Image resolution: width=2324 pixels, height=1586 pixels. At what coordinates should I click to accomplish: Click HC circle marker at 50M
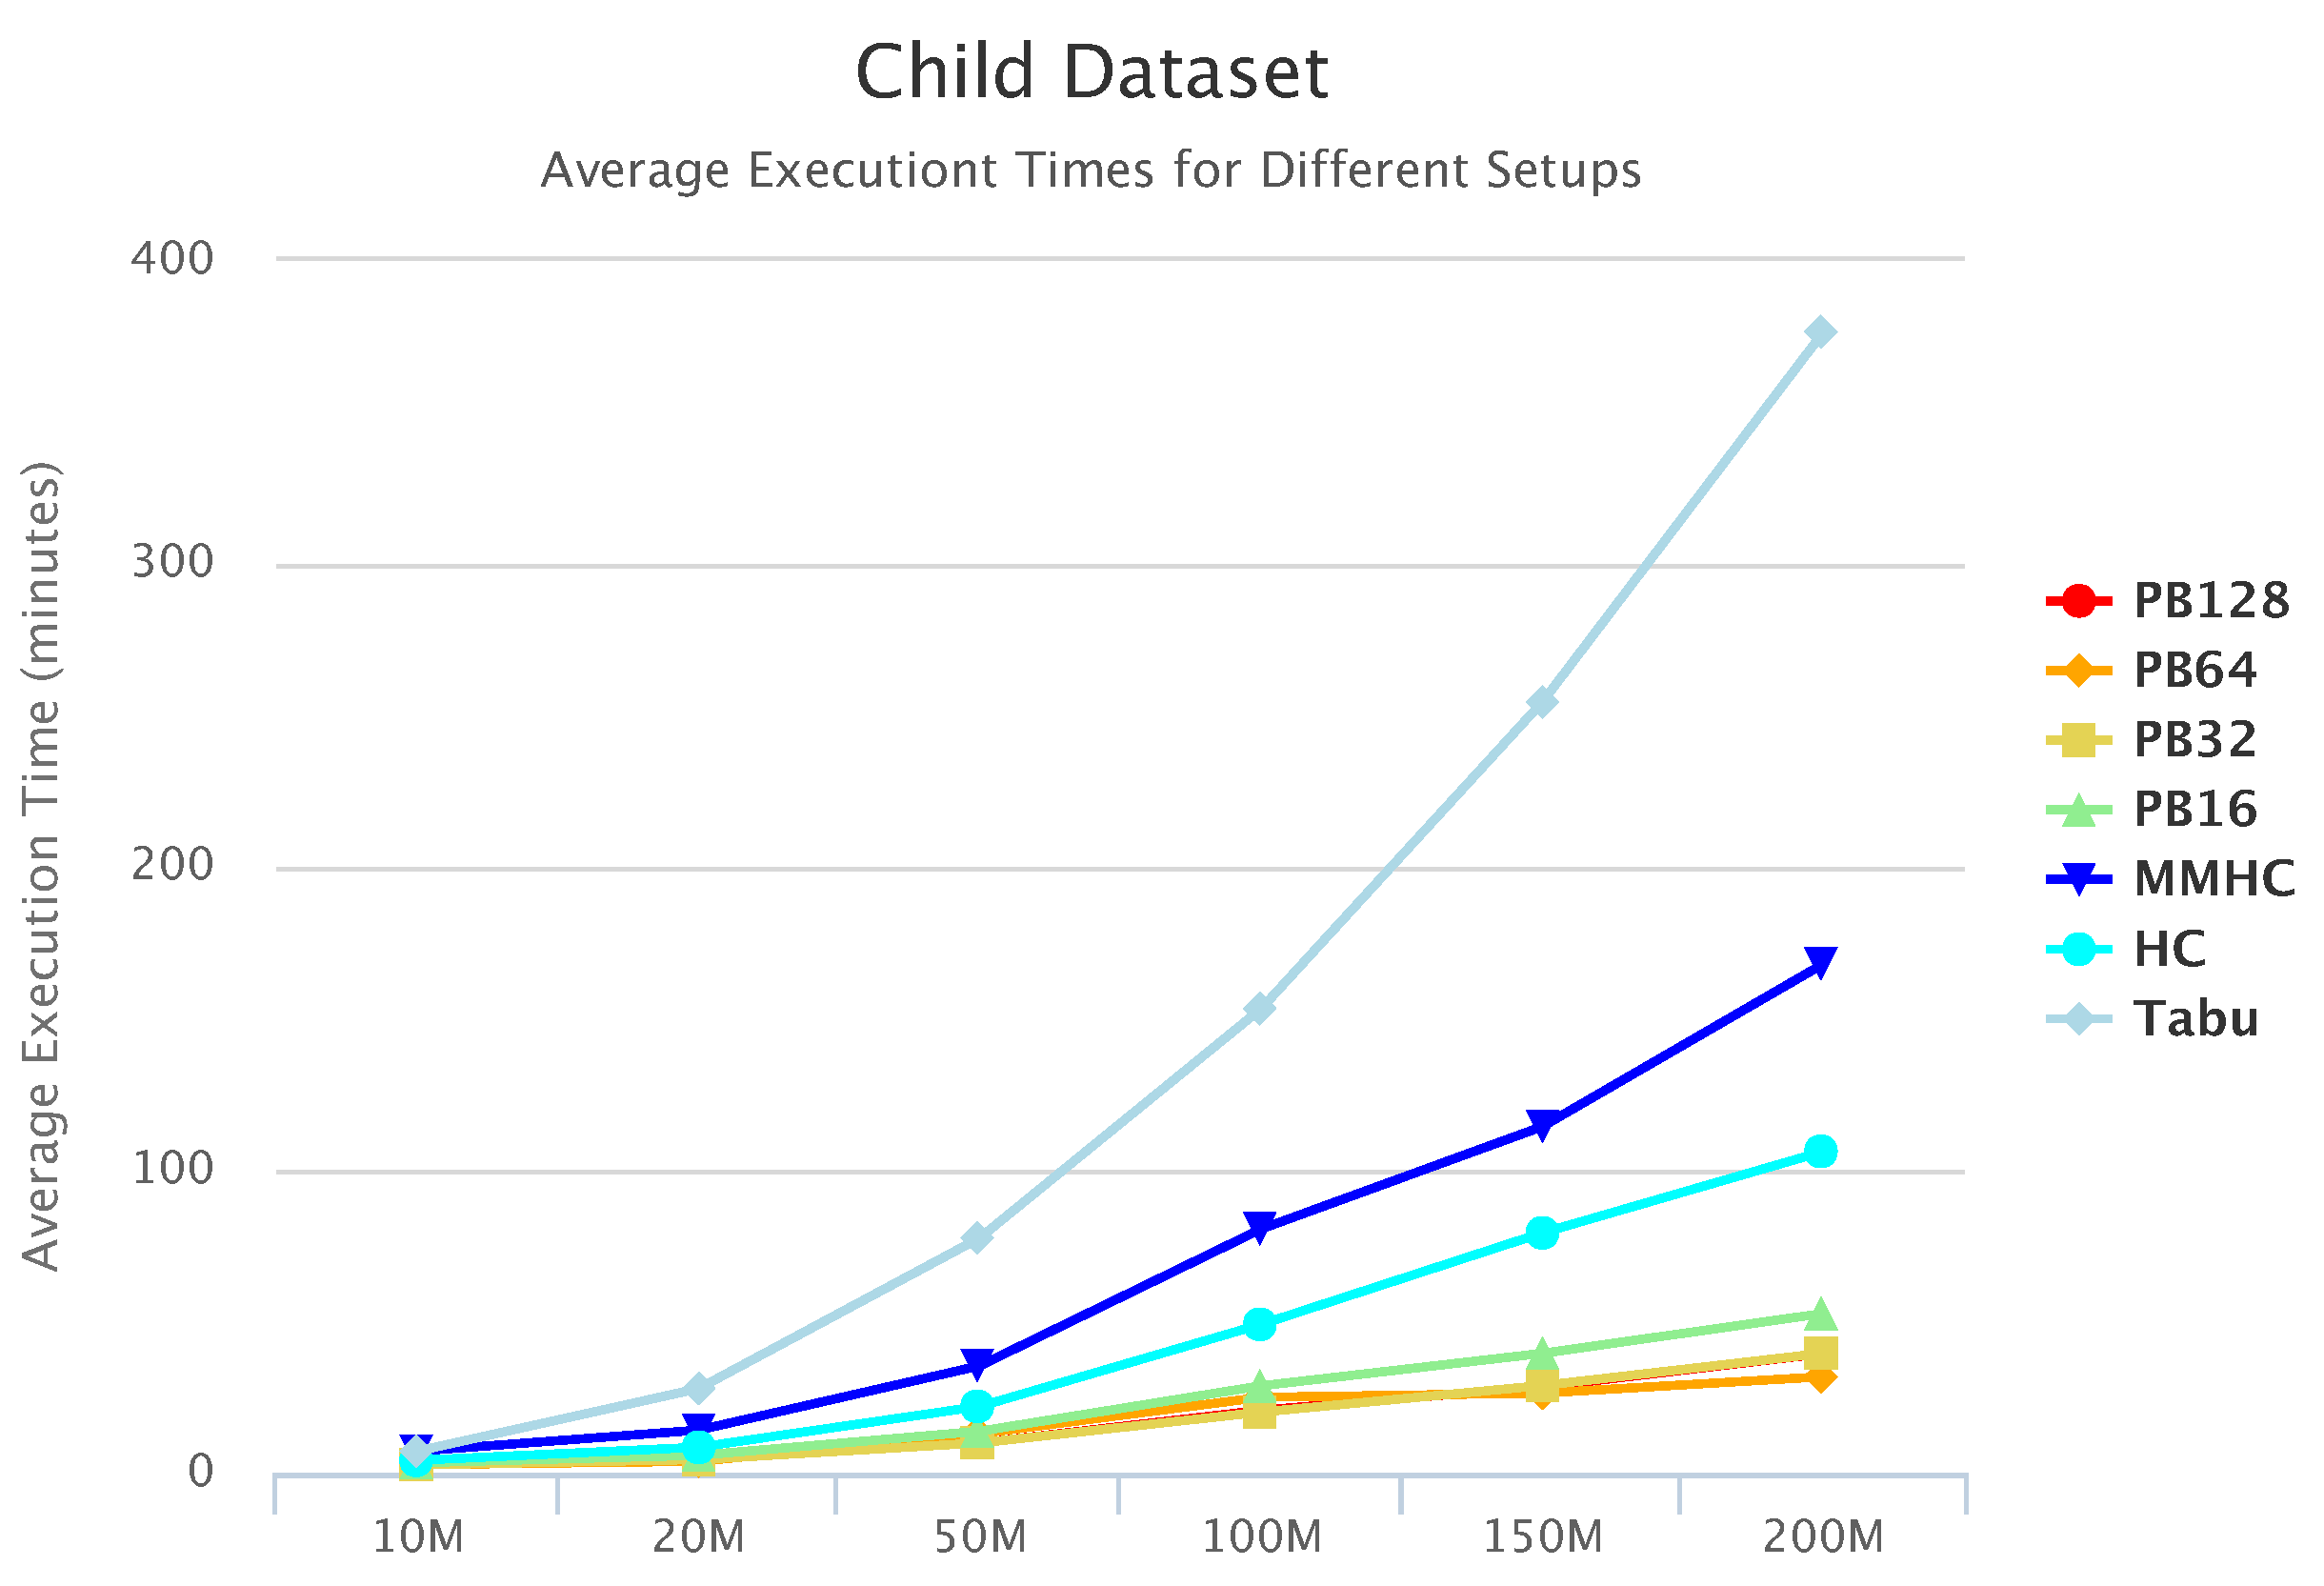(x=977, y=1406)
